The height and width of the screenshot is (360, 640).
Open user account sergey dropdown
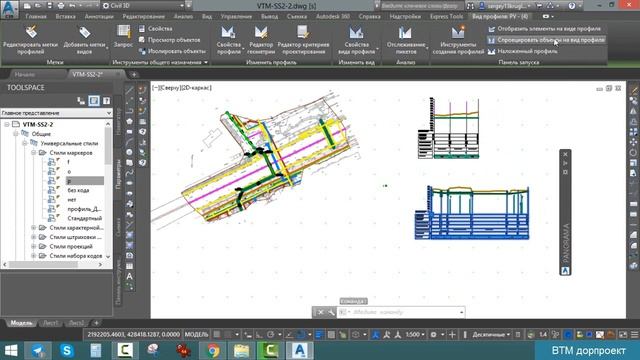point(506,6)
